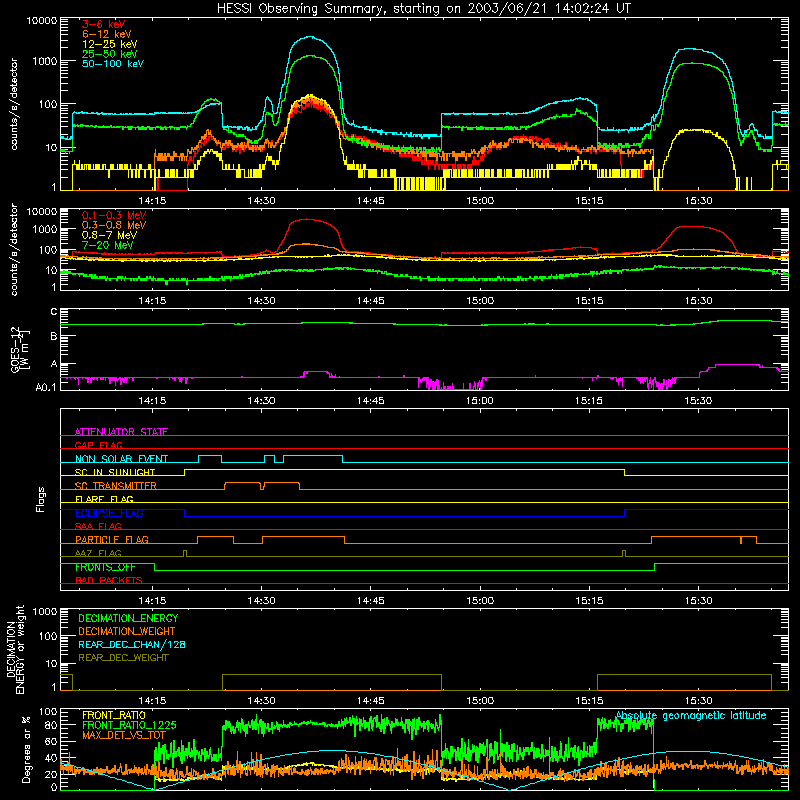Click the orange 'DECIMATION_WEIGHT' legend label
Viewport: 800px width, 800px height.
click(127, 631)
